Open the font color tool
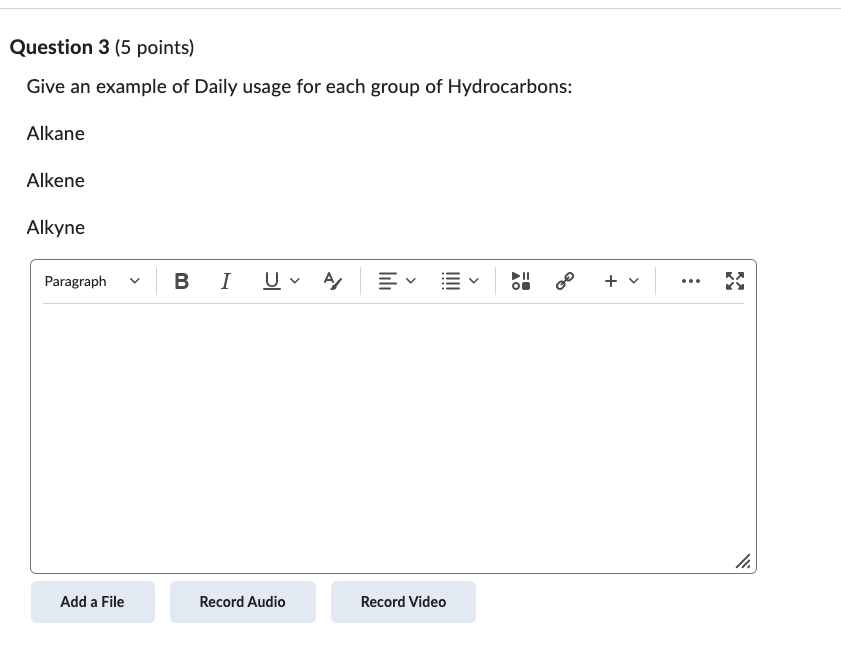841x666 pixels. click(331, 281)
